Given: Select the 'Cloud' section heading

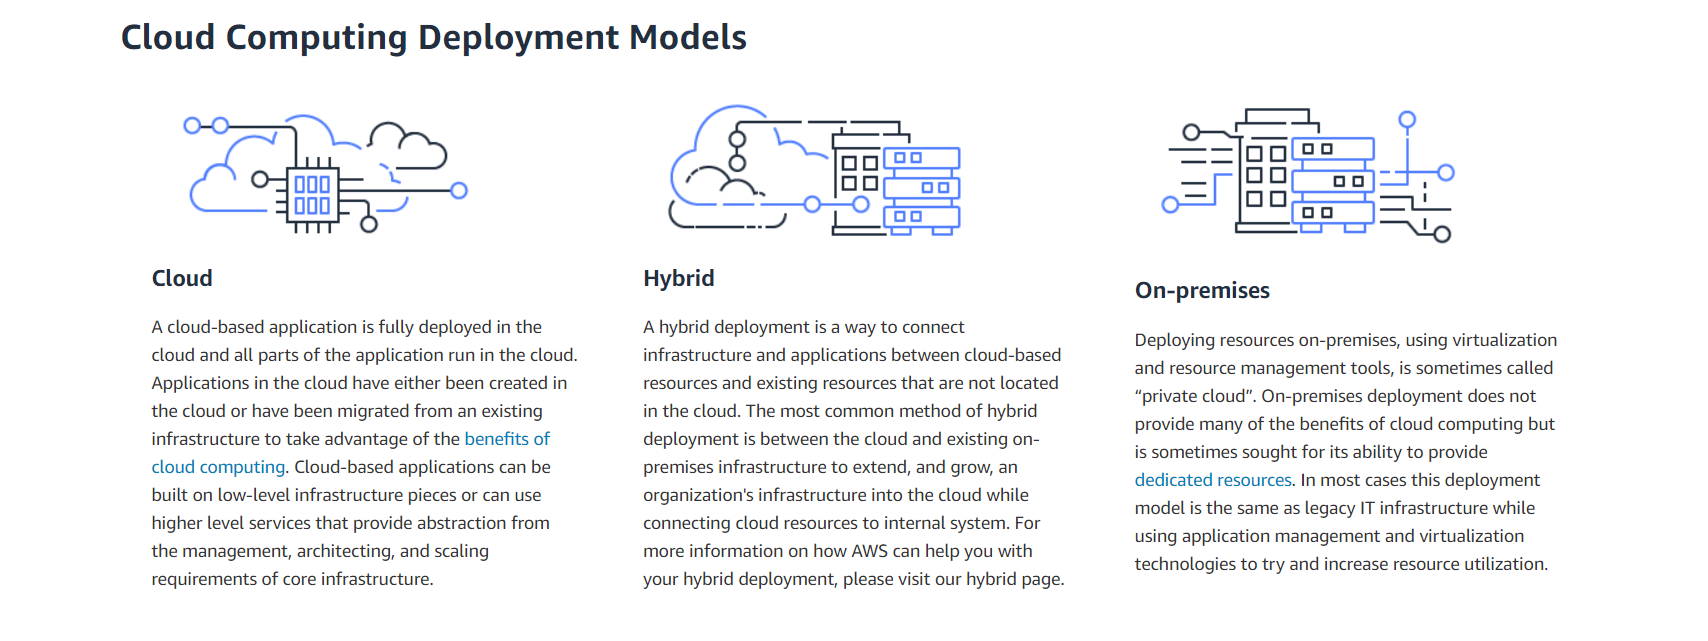Looking at the screenshot, I should [x=182, y=278].
